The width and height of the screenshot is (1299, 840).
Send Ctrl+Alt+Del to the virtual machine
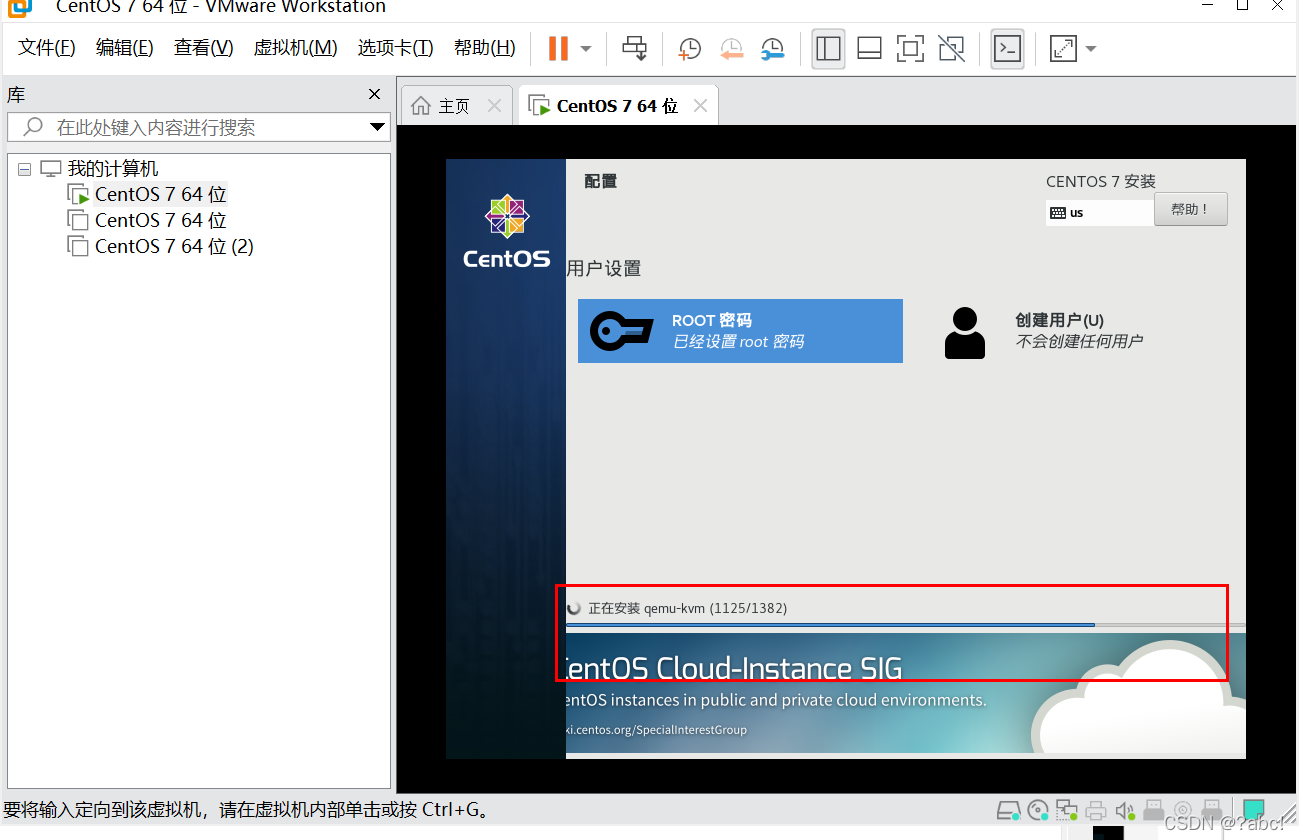(634, 48)
